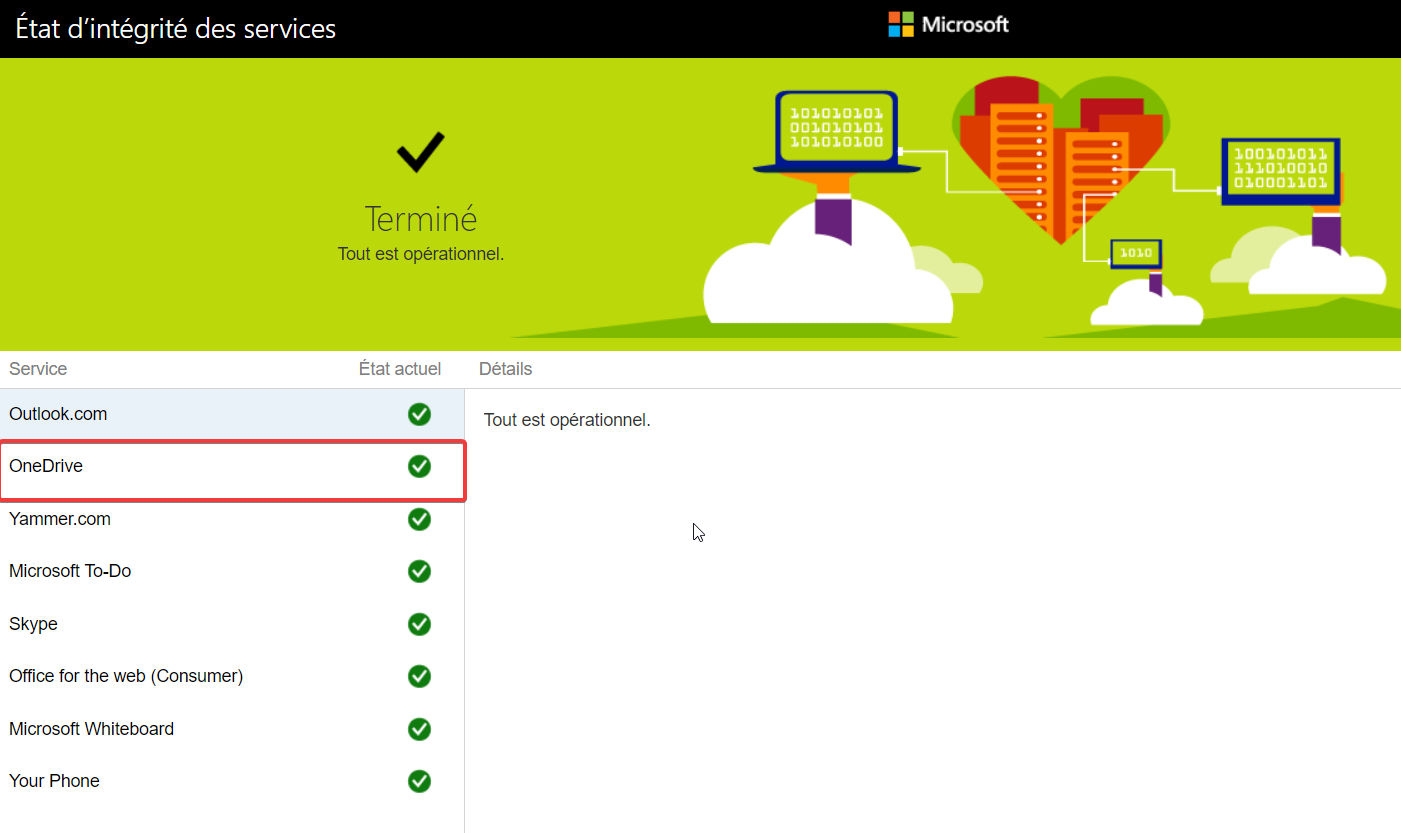Select the Outlook.com service row
The height and width of the screenshot is (833, 1401).
pyautogui.click(x=232, y=414)
